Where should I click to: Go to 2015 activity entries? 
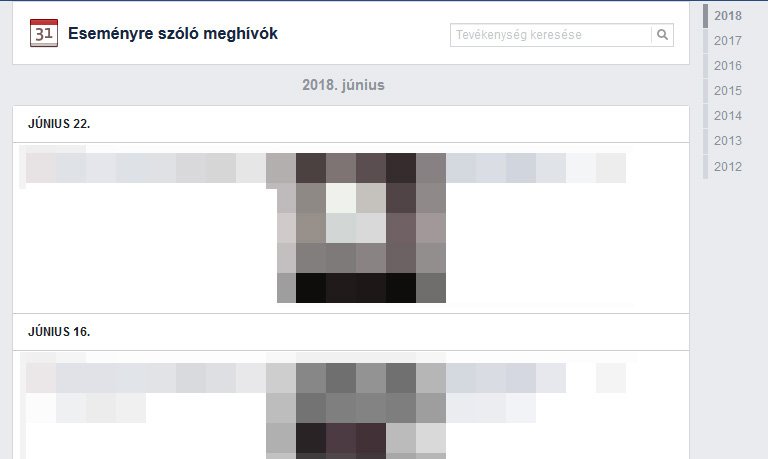point(727,91)
